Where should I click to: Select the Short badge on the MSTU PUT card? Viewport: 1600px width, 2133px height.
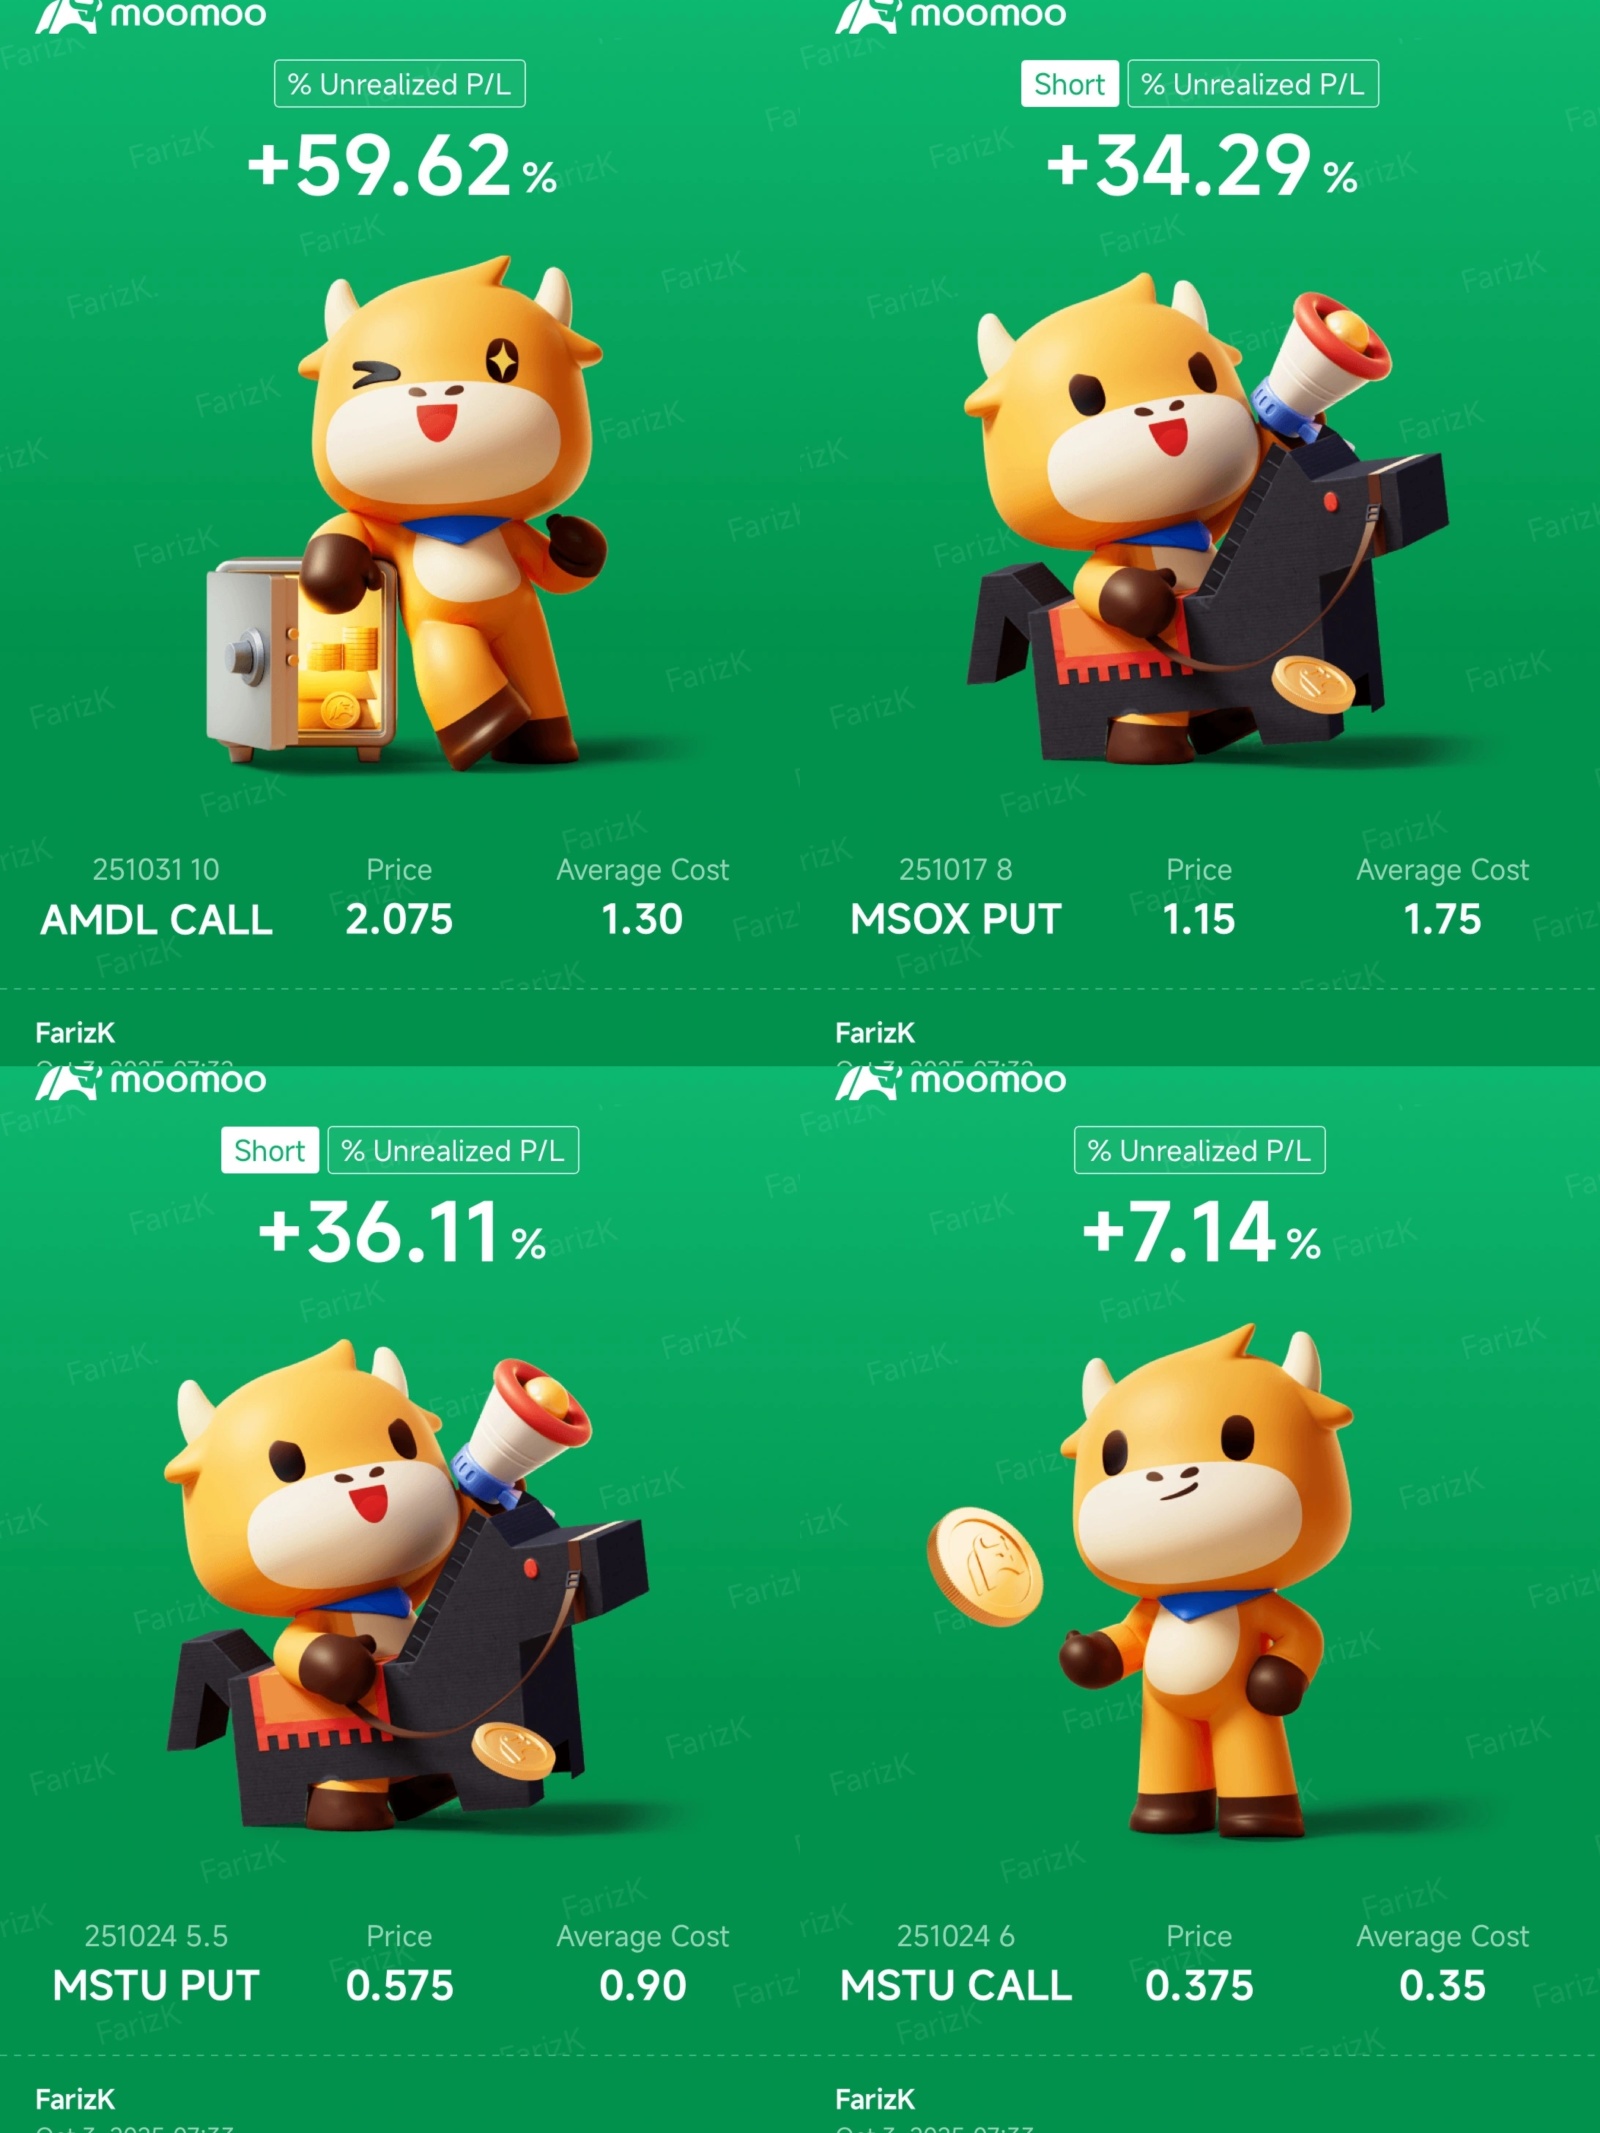point(269,1150)
